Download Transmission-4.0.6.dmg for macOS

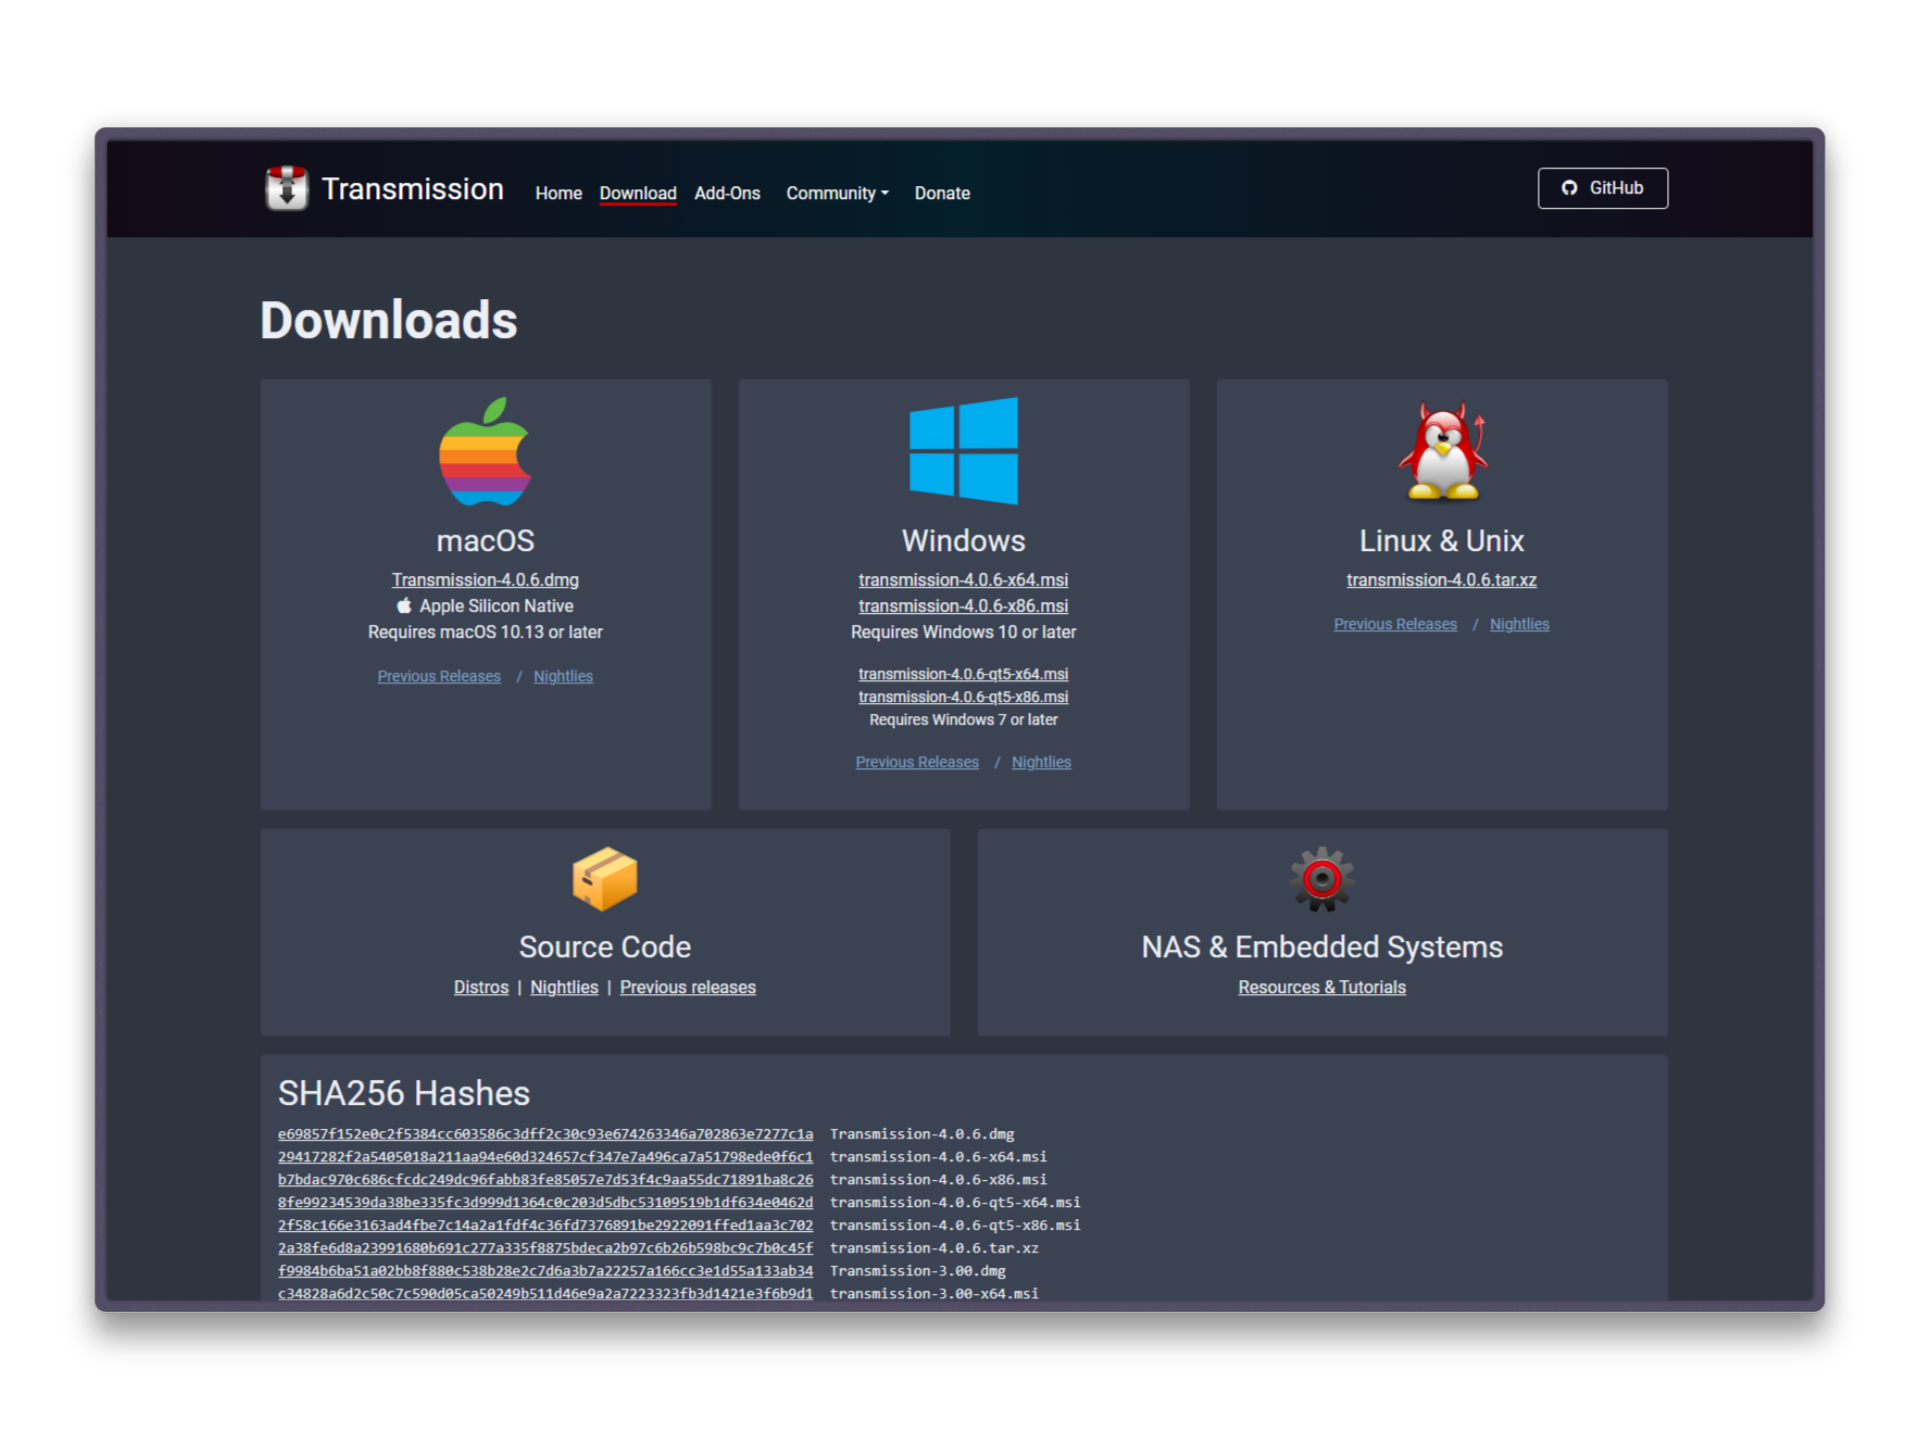[x=485, y=580]
